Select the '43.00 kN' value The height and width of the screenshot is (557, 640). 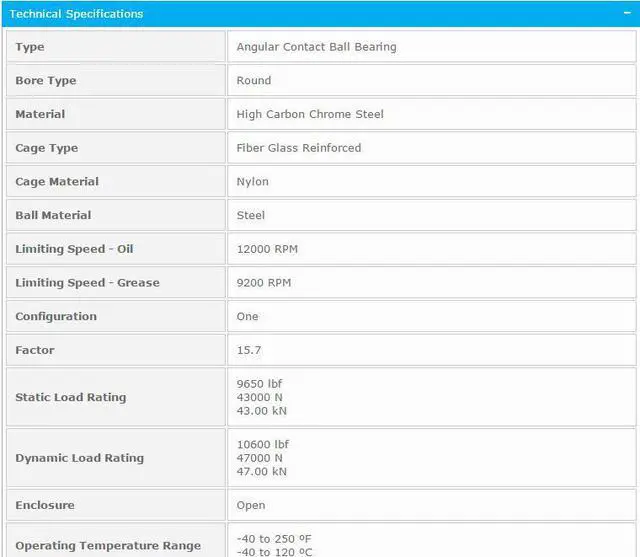[x=262, y=411]
